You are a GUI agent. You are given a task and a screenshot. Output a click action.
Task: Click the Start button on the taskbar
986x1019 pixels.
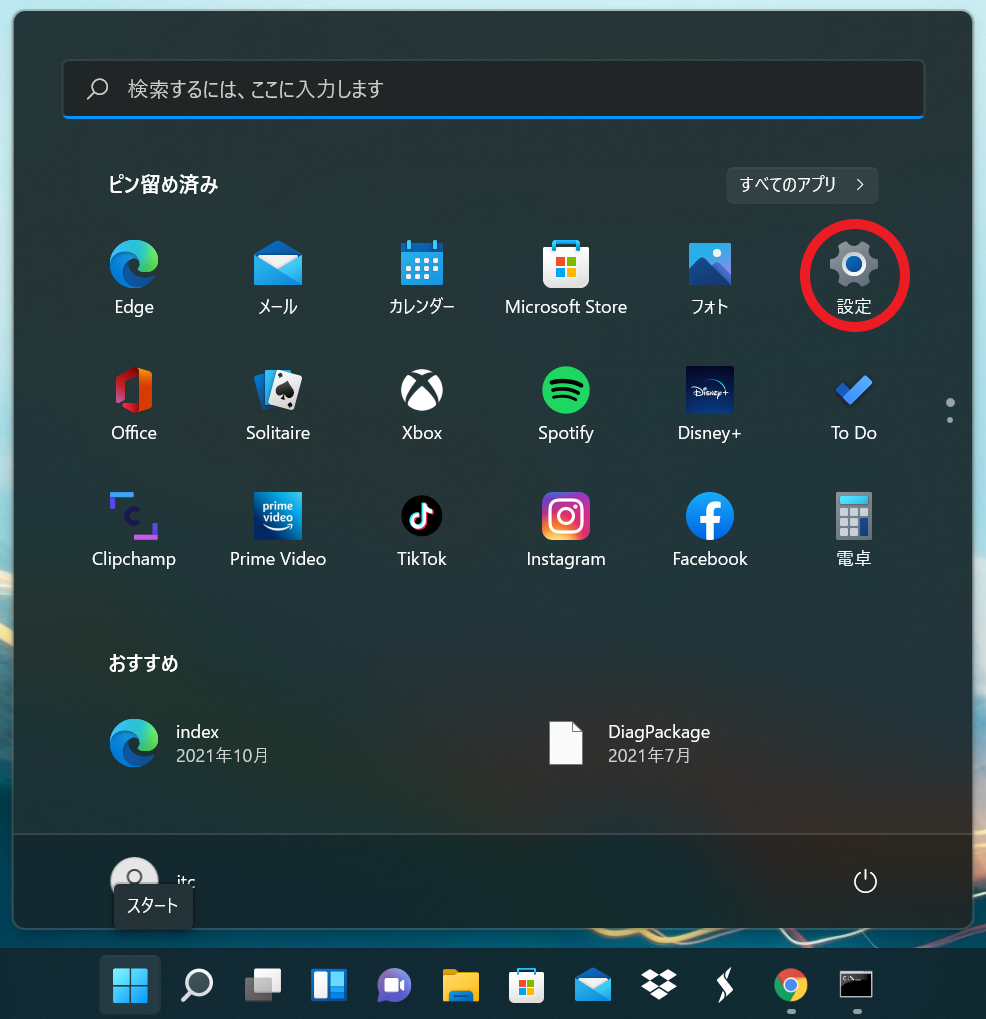pos(130,985)
